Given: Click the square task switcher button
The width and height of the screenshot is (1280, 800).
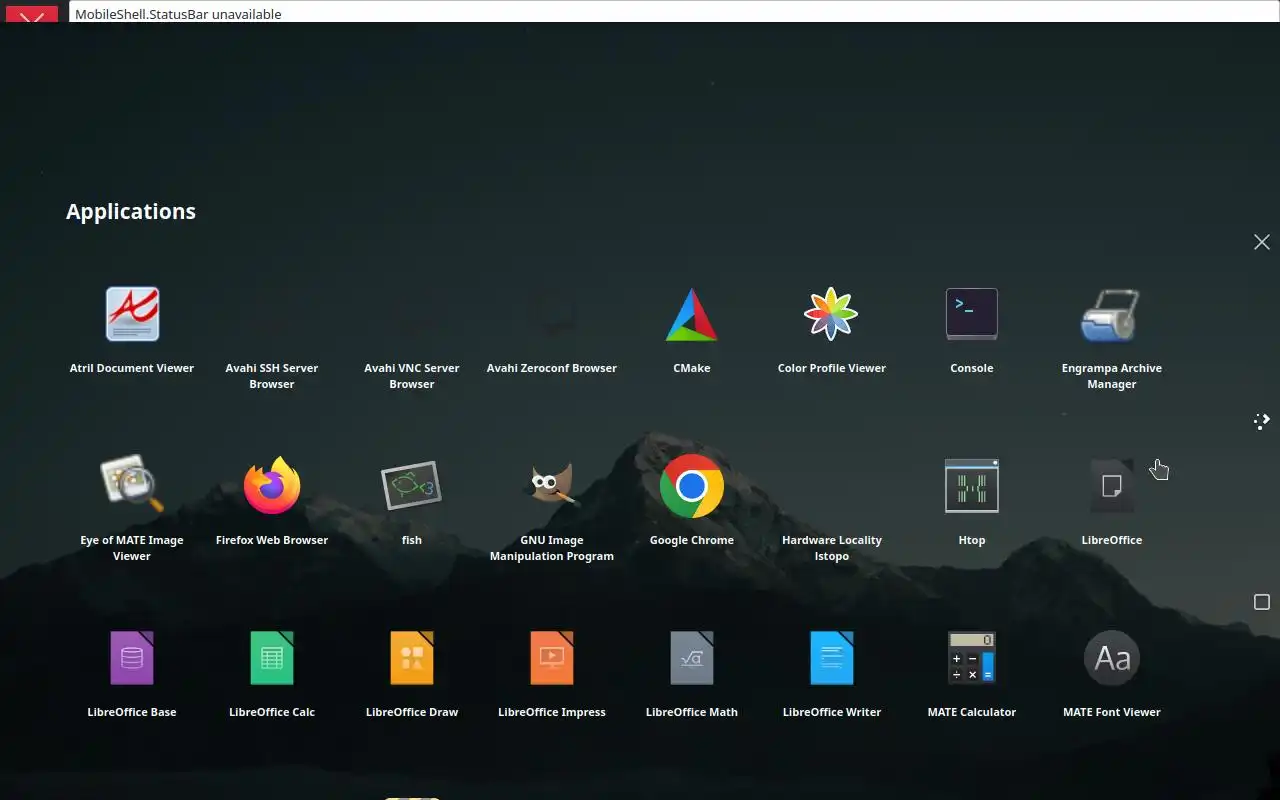Looking at the screenshot, I should point(1262,602).
